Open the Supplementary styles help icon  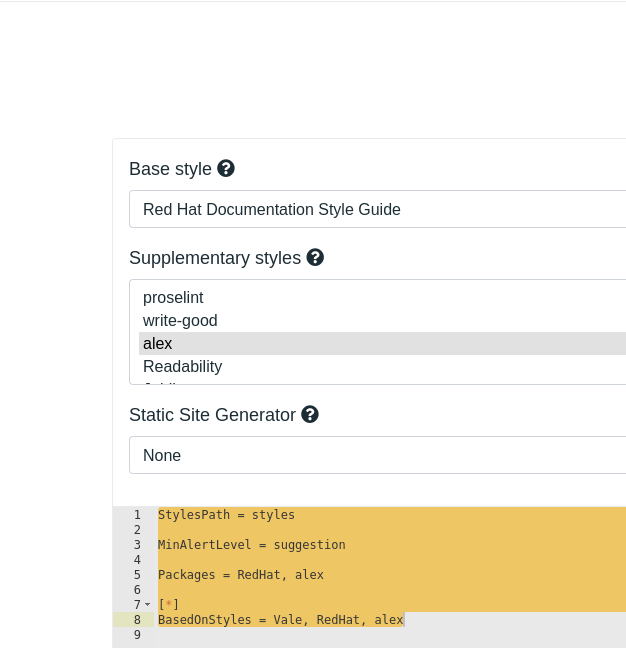pyautogui.click(x=315, y=257)
